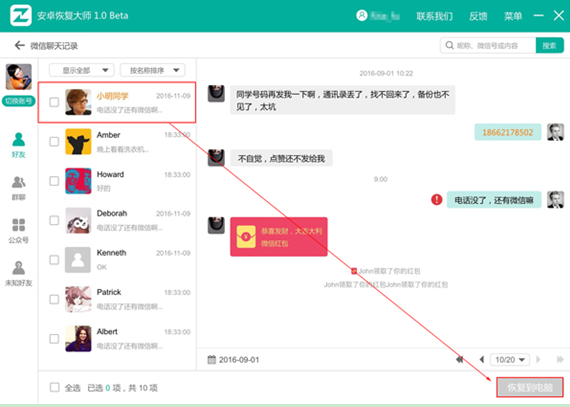Image resolution: width=570 pixels, height=407 pixels.
Task: Open the 10/20 page selector dropdown
Action: click(x=510, y=360)
